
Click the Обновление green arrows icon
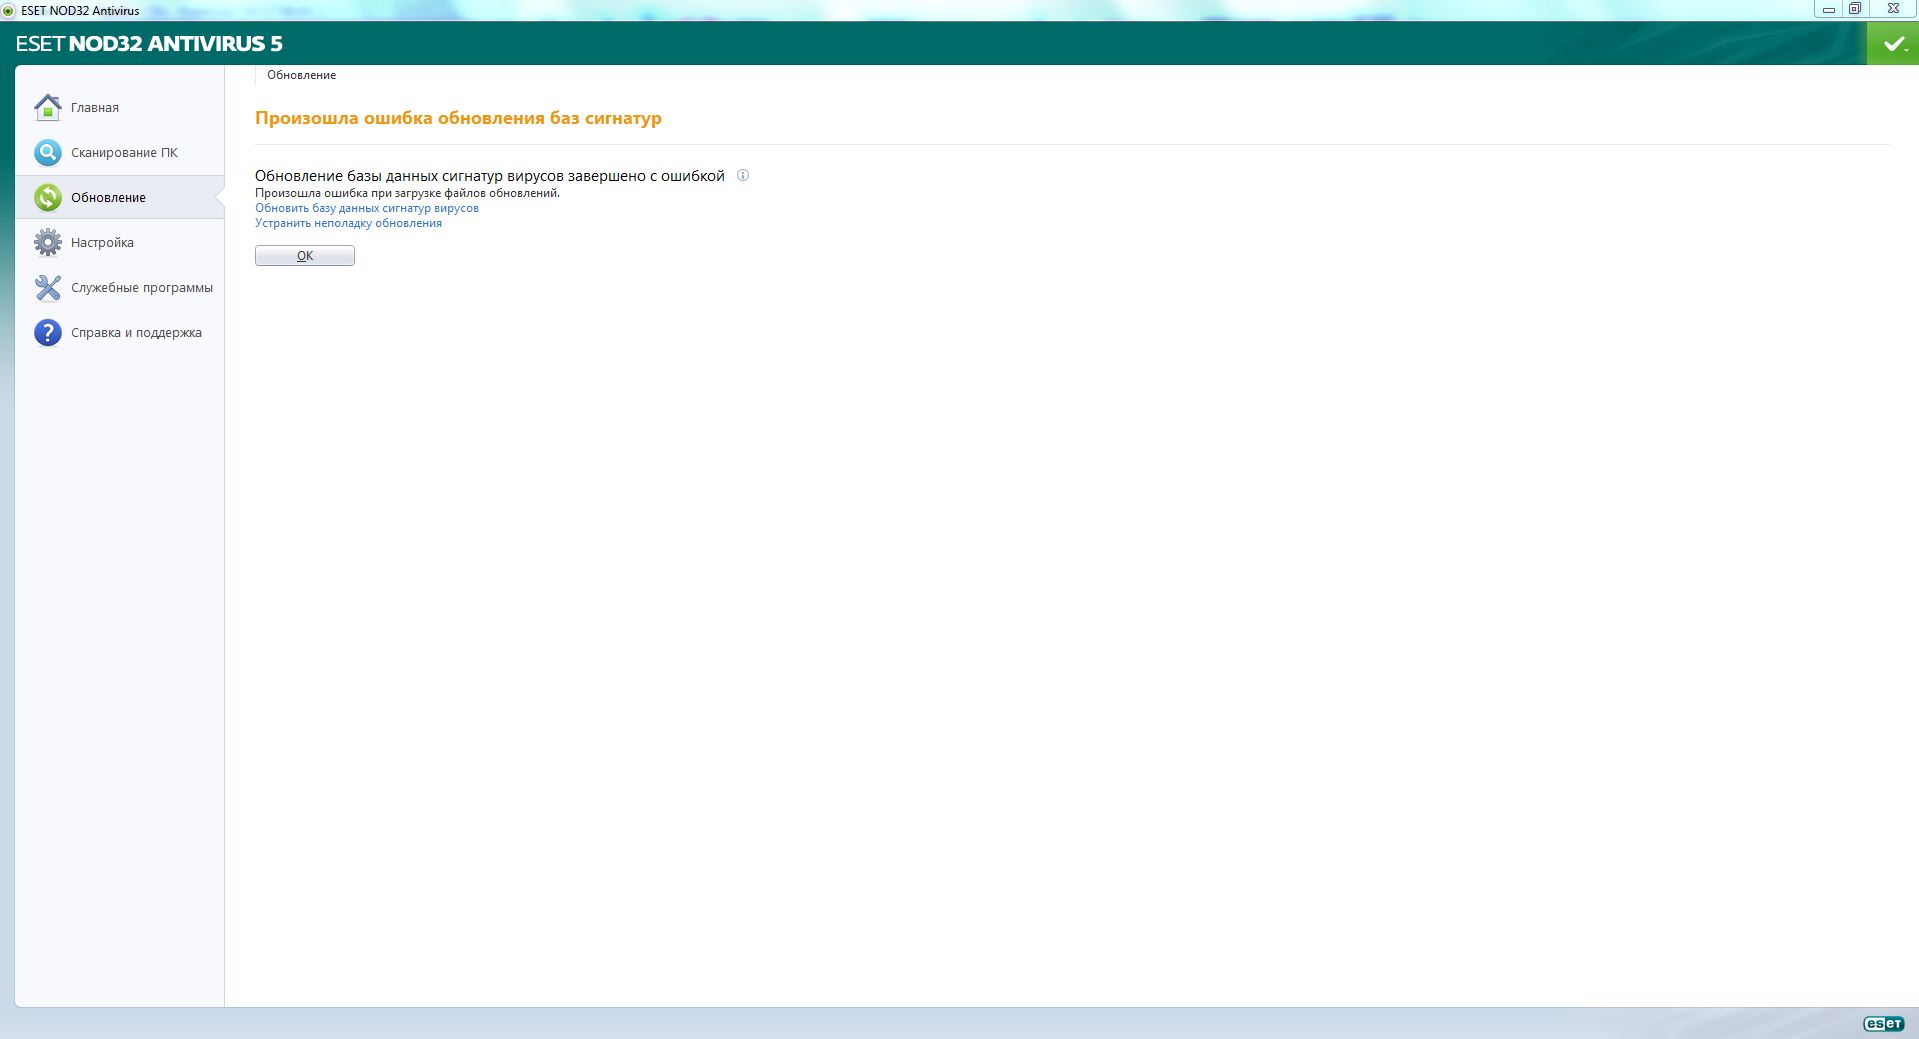tap(48, 197)
